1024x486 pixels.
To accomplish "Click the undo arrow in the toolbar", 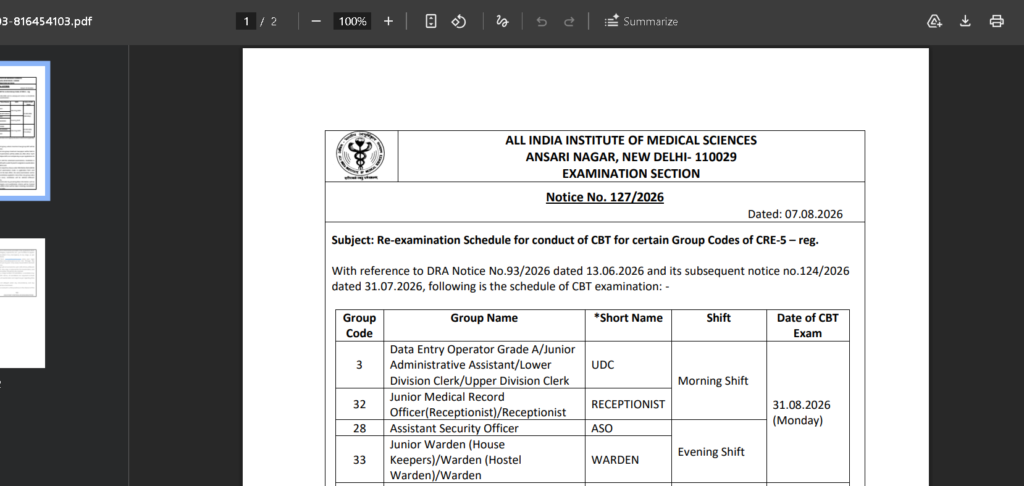I will click(541, 22).
